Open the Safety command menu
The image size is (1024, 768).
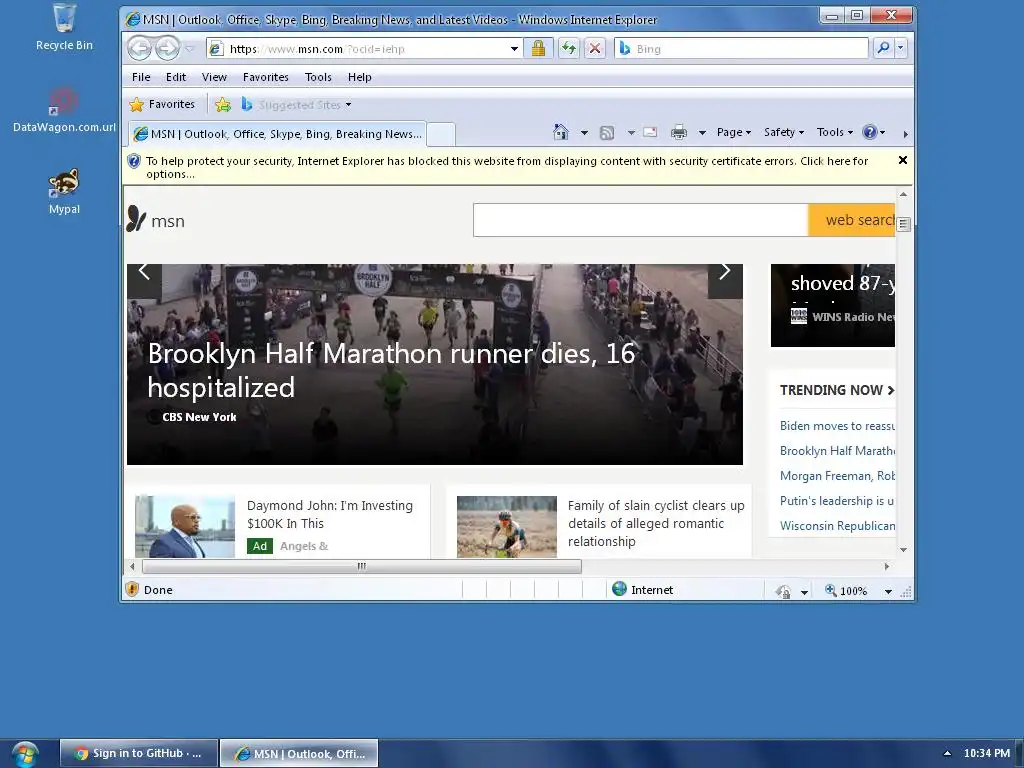(x=784, y=132)
